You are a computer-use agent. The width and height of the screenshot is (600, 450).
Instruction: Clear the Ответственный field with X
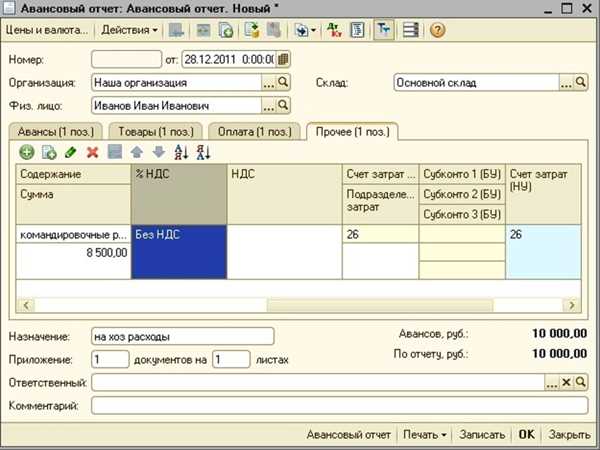coord(566,382)
